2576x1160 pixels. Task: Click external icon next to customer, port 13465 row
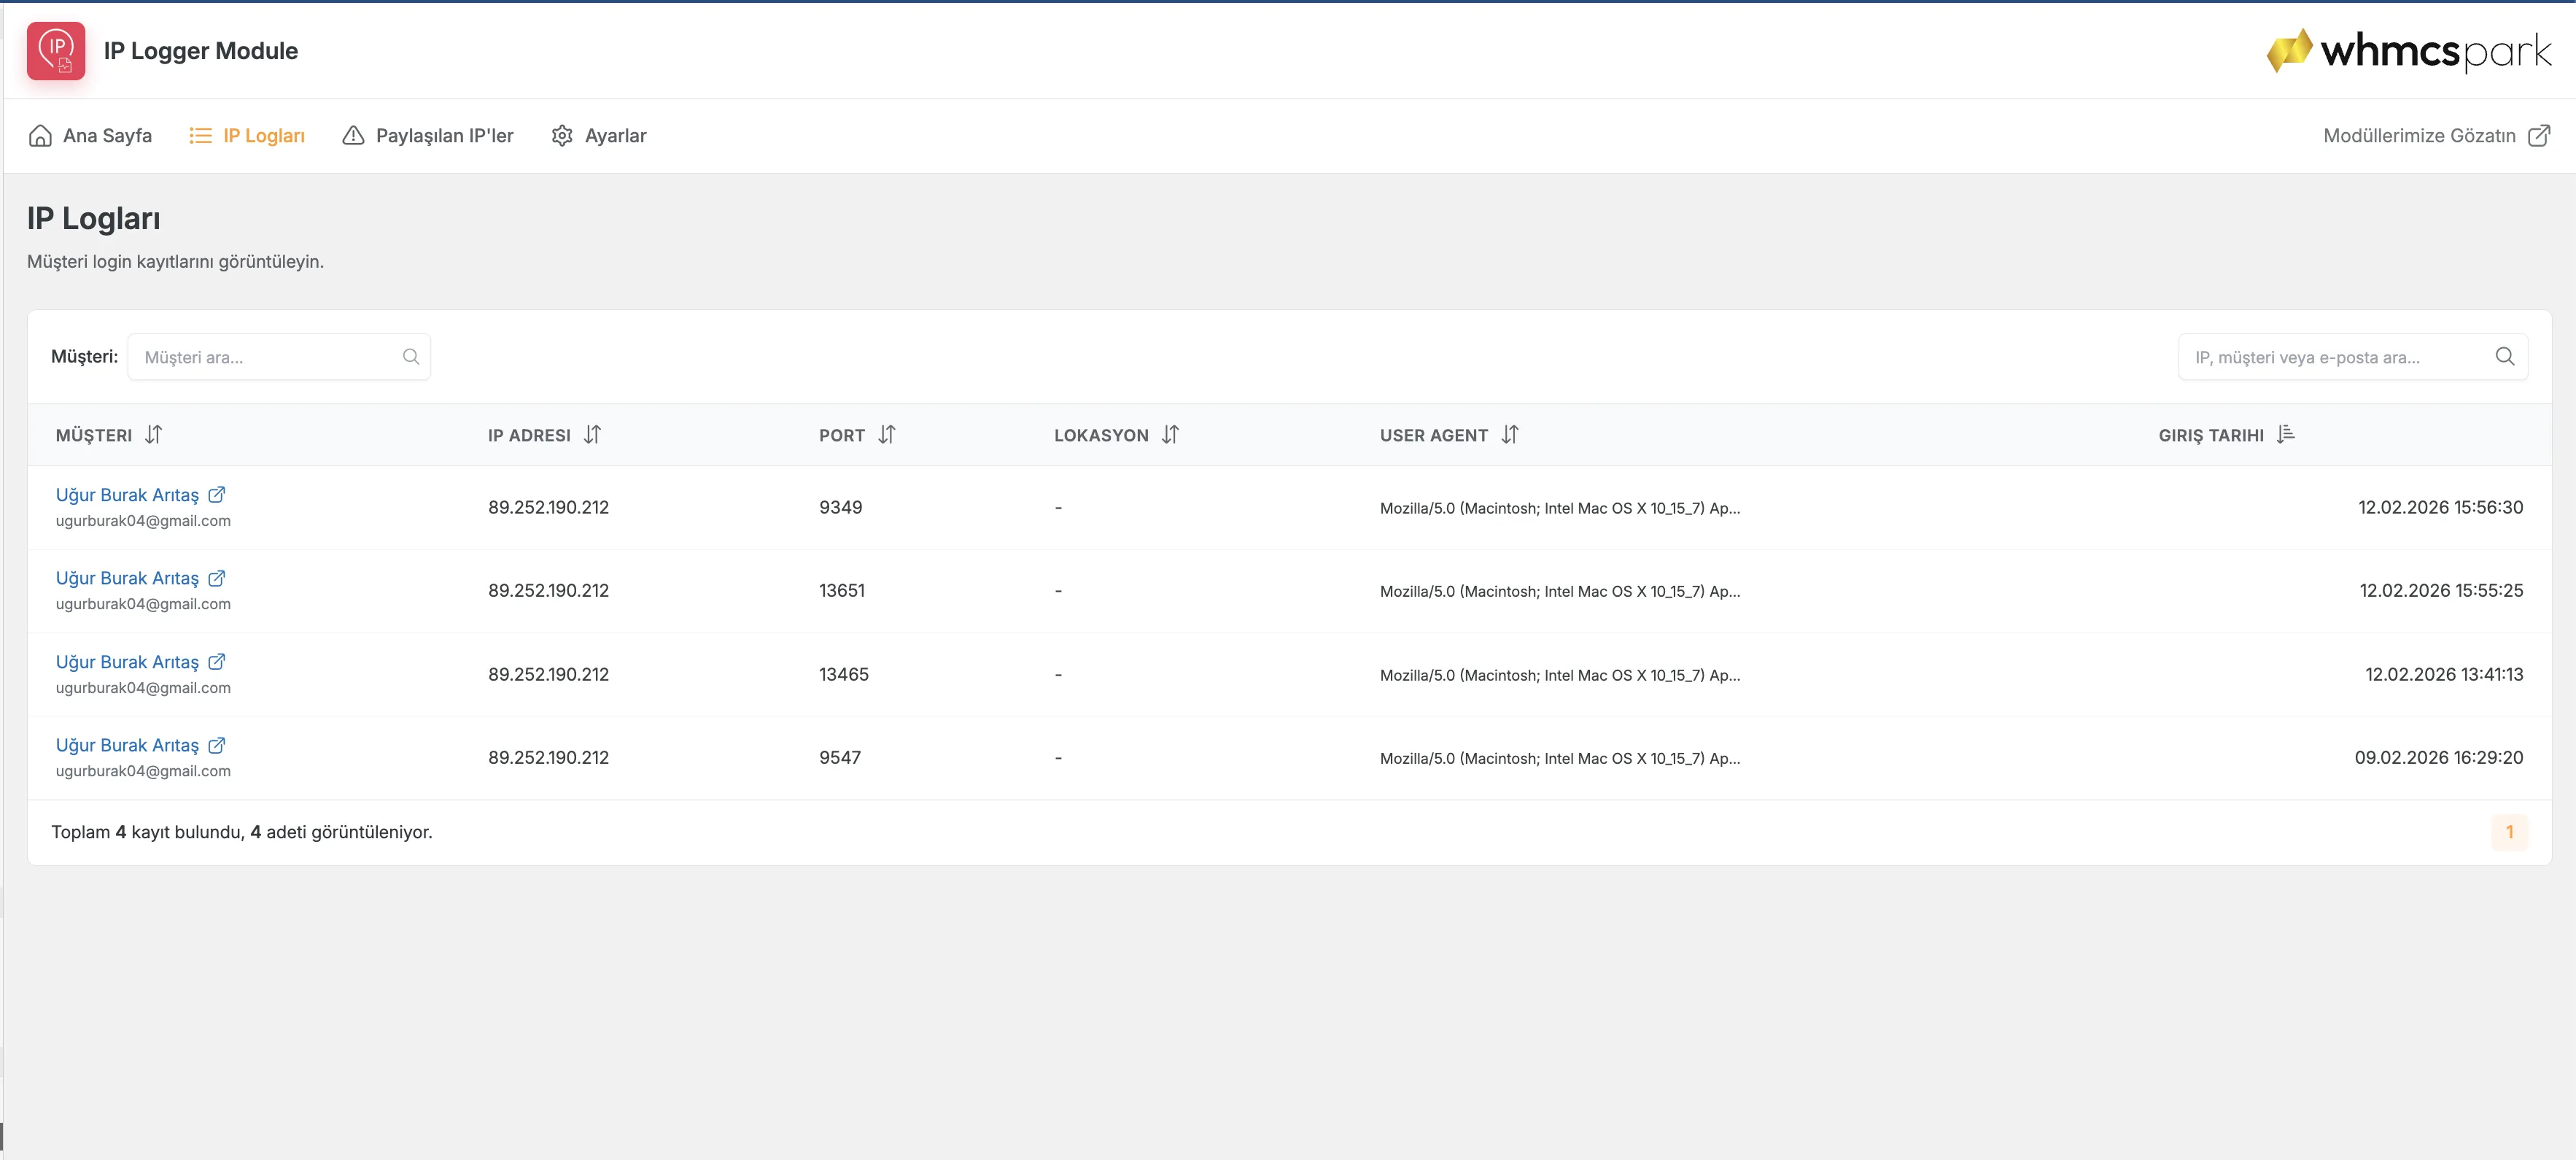[x=217, y=661]
